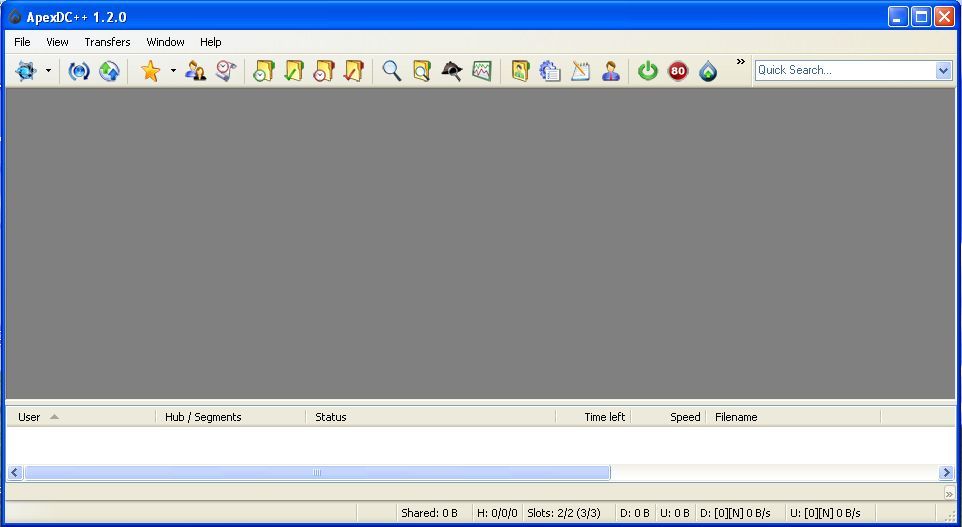Open the File menu
This screenshot has width=962, height=527.
click(22, 42)
